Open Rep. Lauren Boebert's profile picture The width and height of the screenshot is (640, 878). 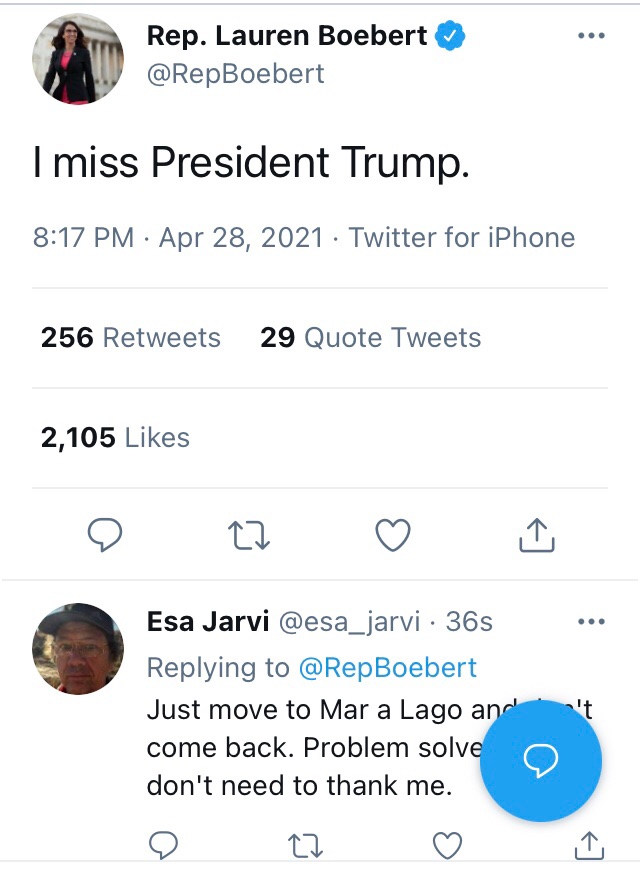click(x=78, y=59)
